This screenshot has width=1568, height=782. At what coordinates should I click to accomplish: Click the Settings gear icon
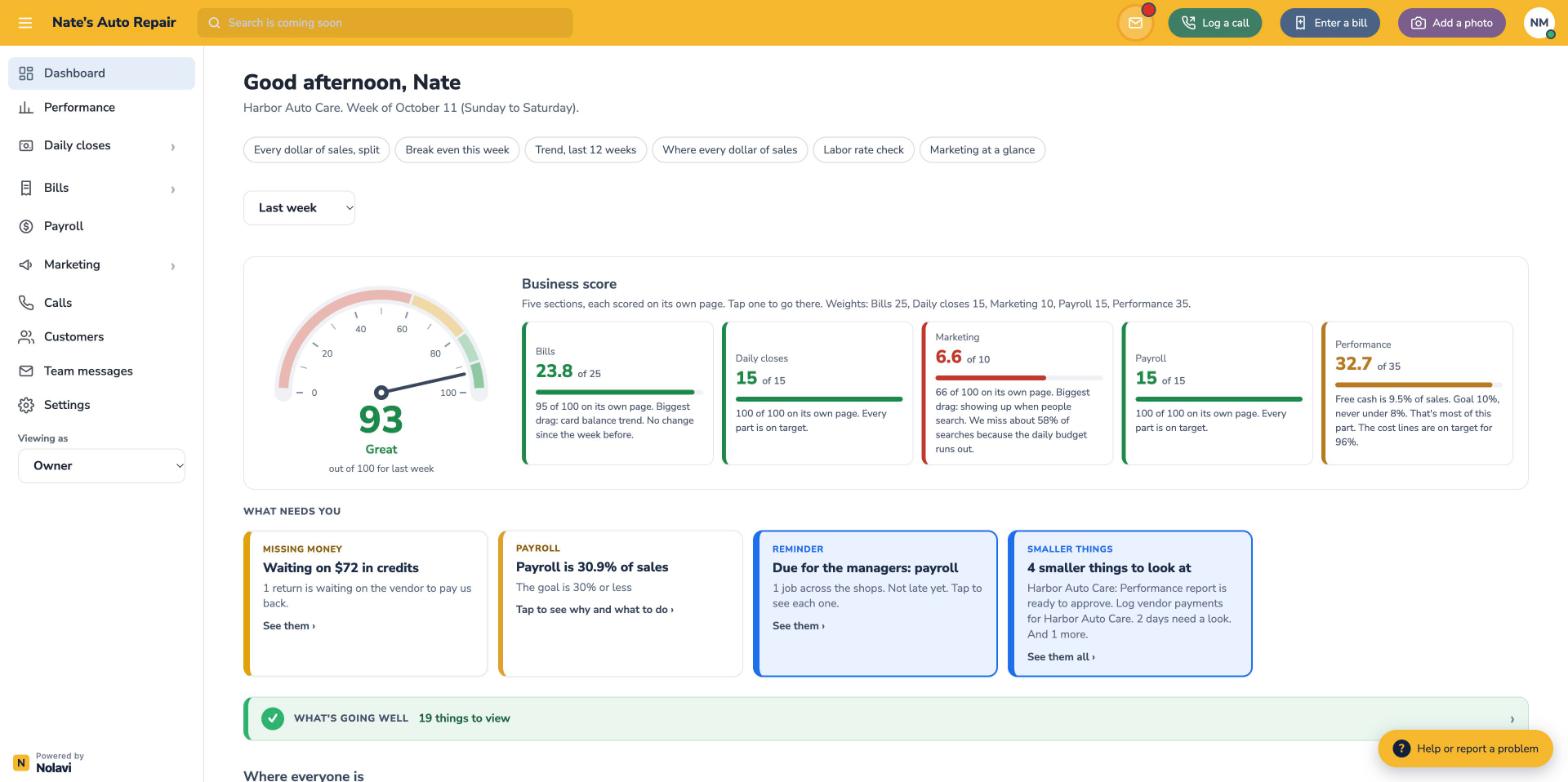pos(26,405)
